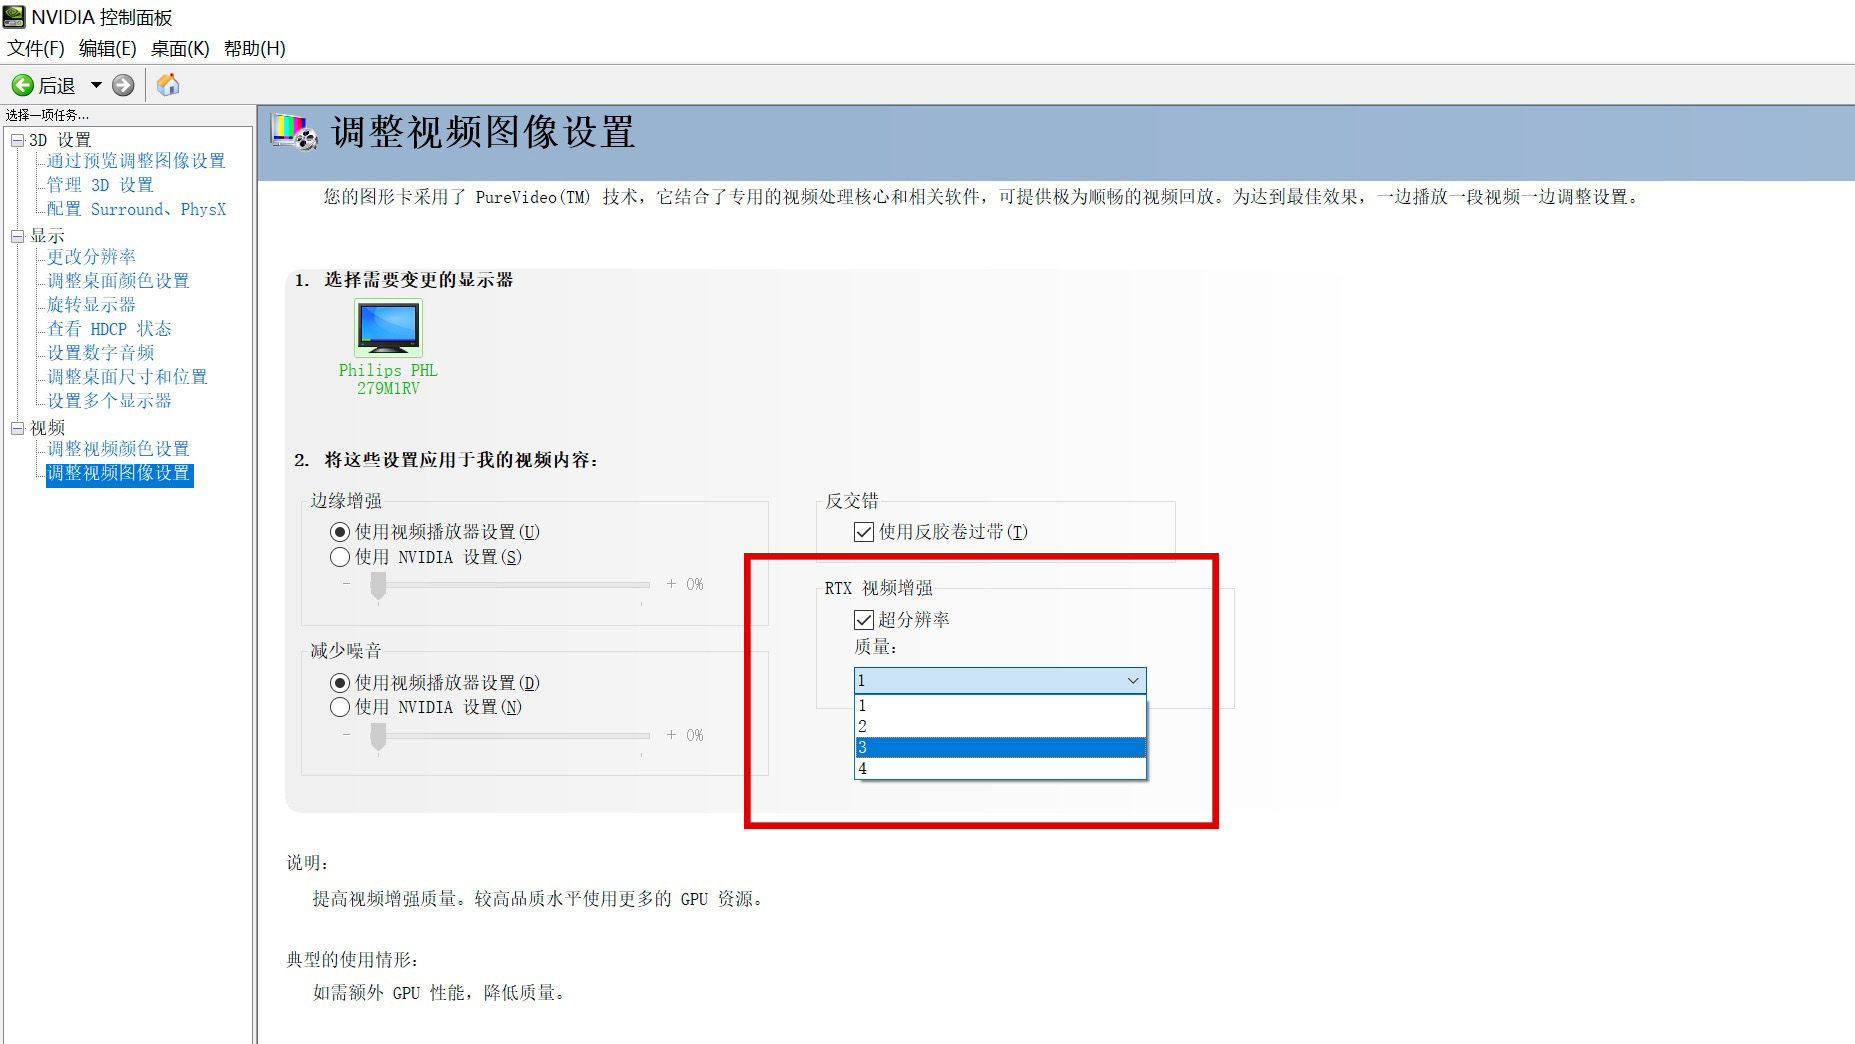Click the edge enhancement minus sign
Viewport: 1855px width, 1044px height.
coord(347,584)
